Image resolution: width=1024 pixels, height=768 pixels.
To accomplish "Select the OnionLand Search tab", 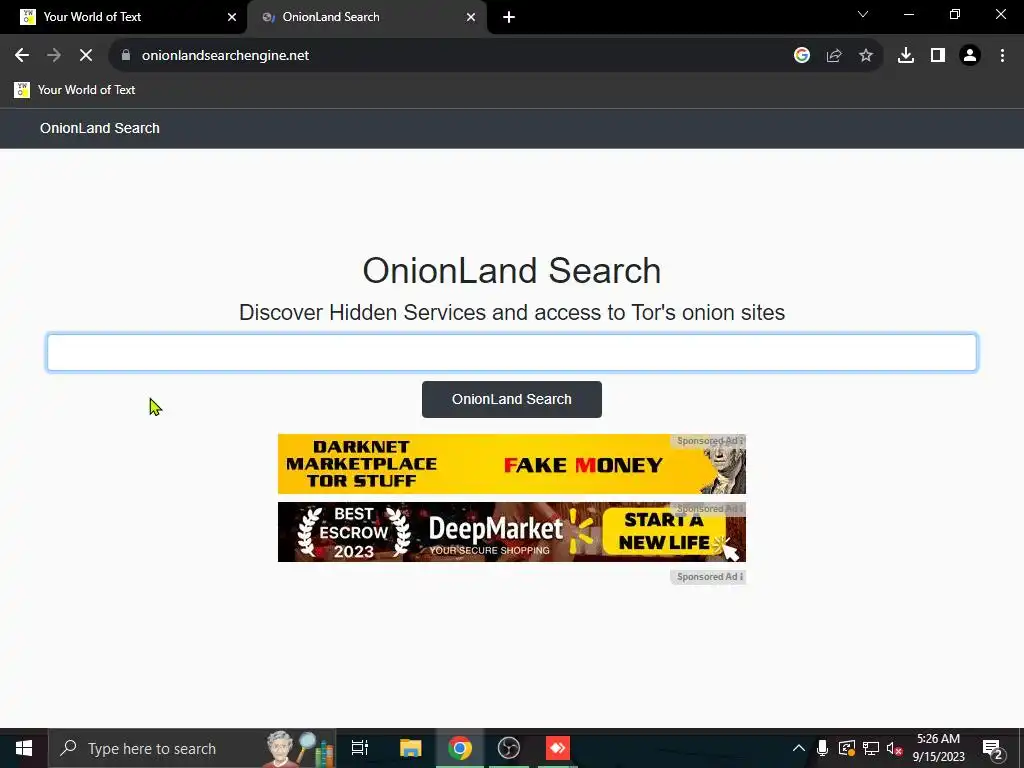I will tap(366, 17).
